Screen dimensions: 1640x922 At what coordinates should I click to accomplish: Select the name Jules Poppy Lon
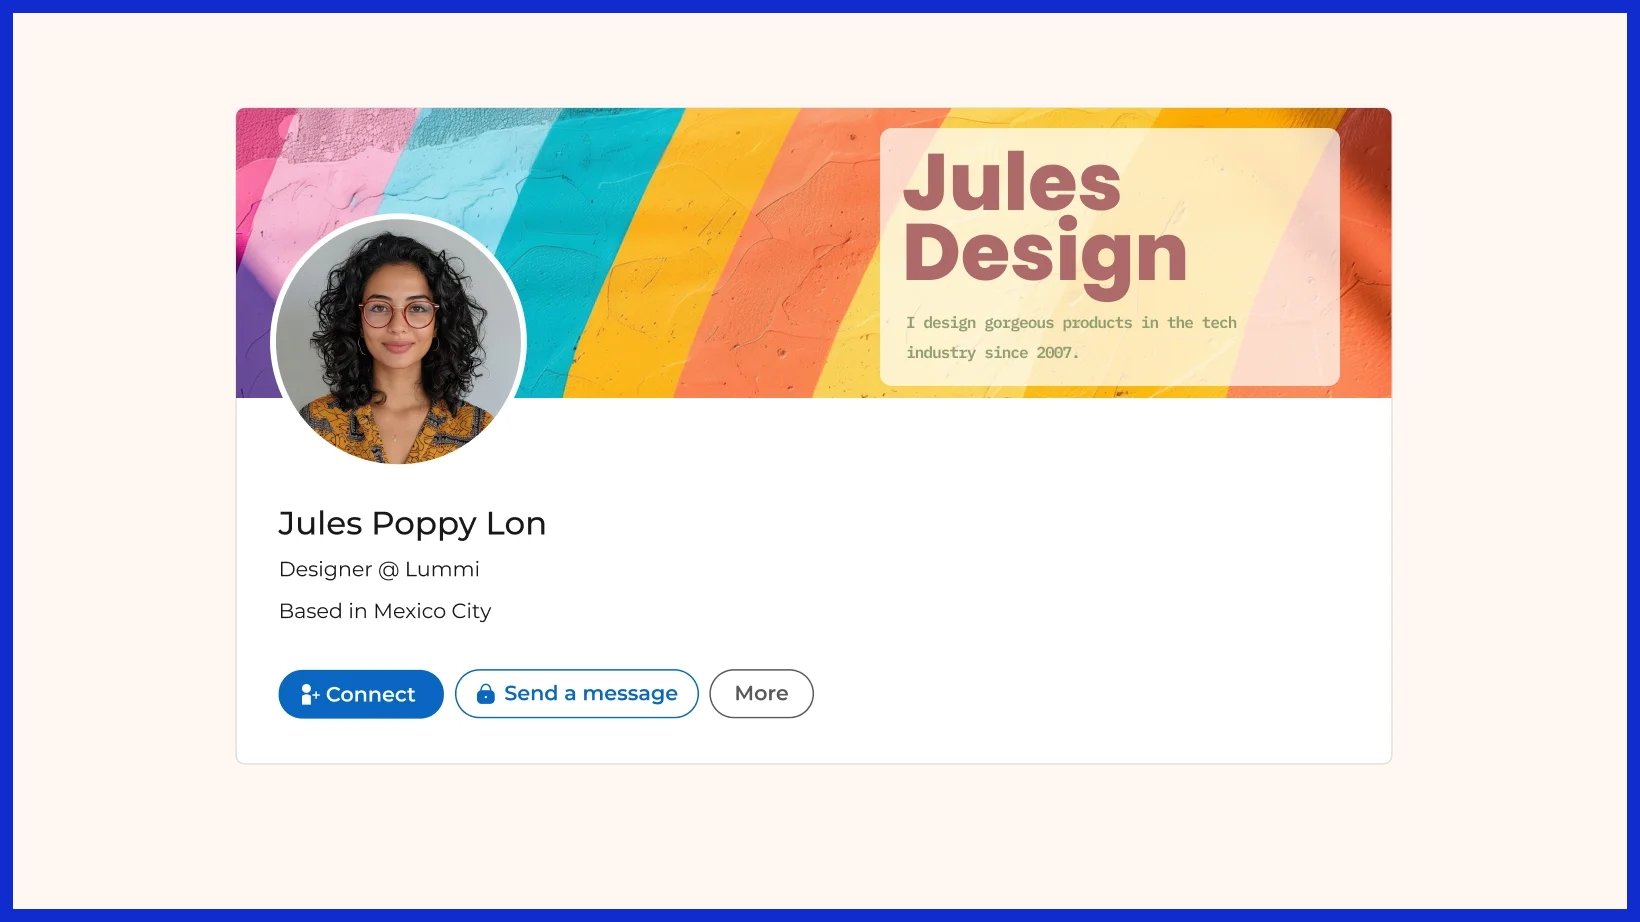coord(412,524)
